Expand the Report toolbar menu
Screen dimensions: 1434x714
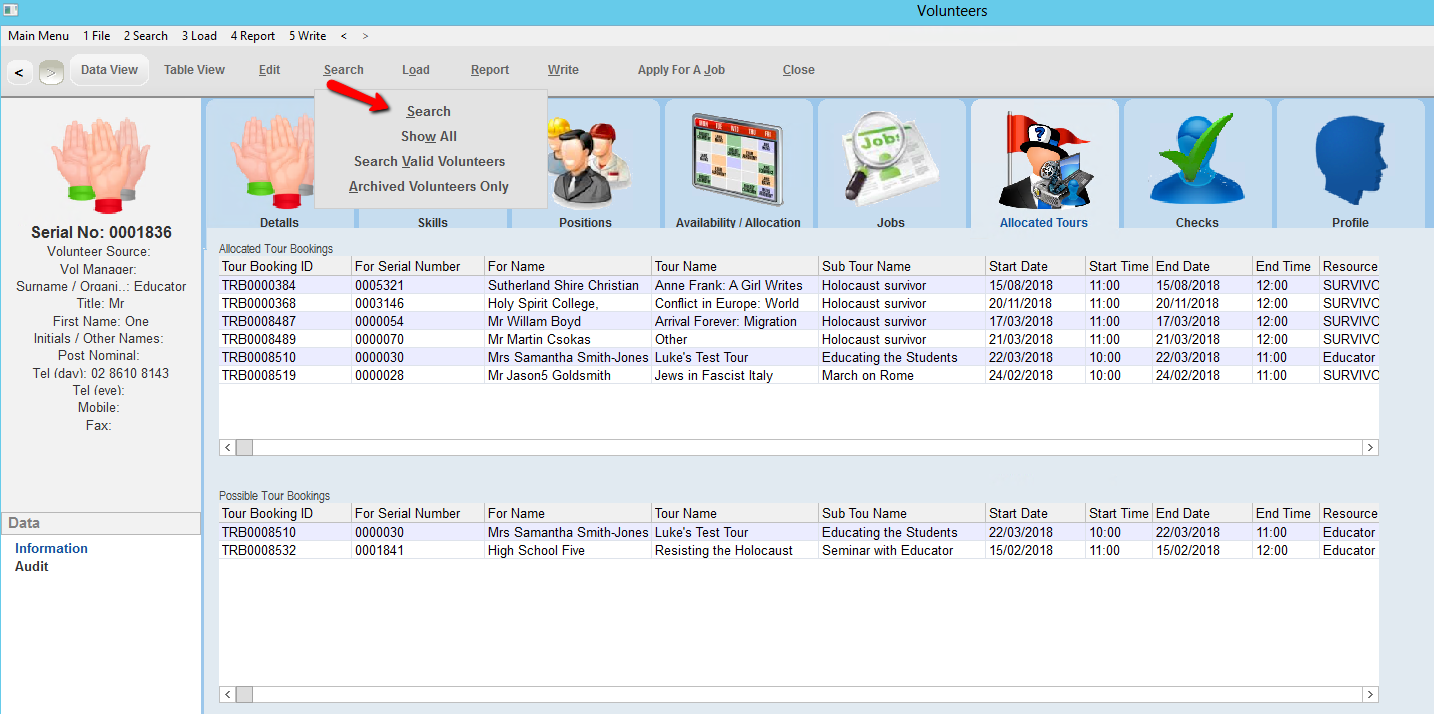490,70
